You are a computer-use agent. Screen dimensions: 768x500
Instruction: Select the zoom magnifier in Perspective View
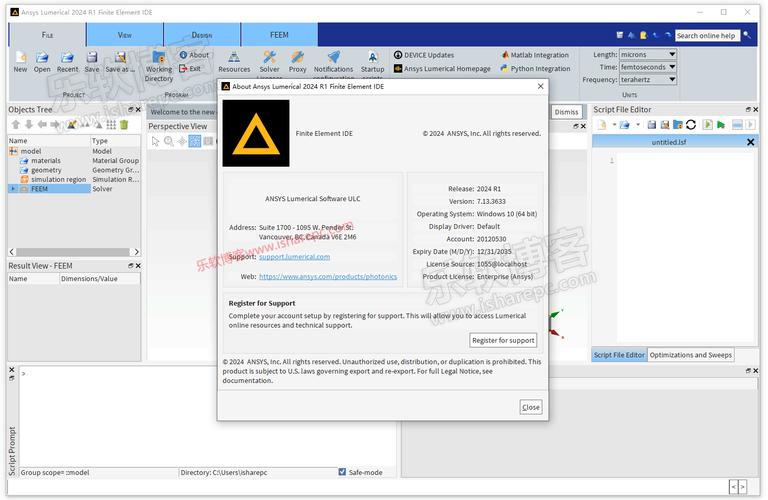[x=169, y=142]
